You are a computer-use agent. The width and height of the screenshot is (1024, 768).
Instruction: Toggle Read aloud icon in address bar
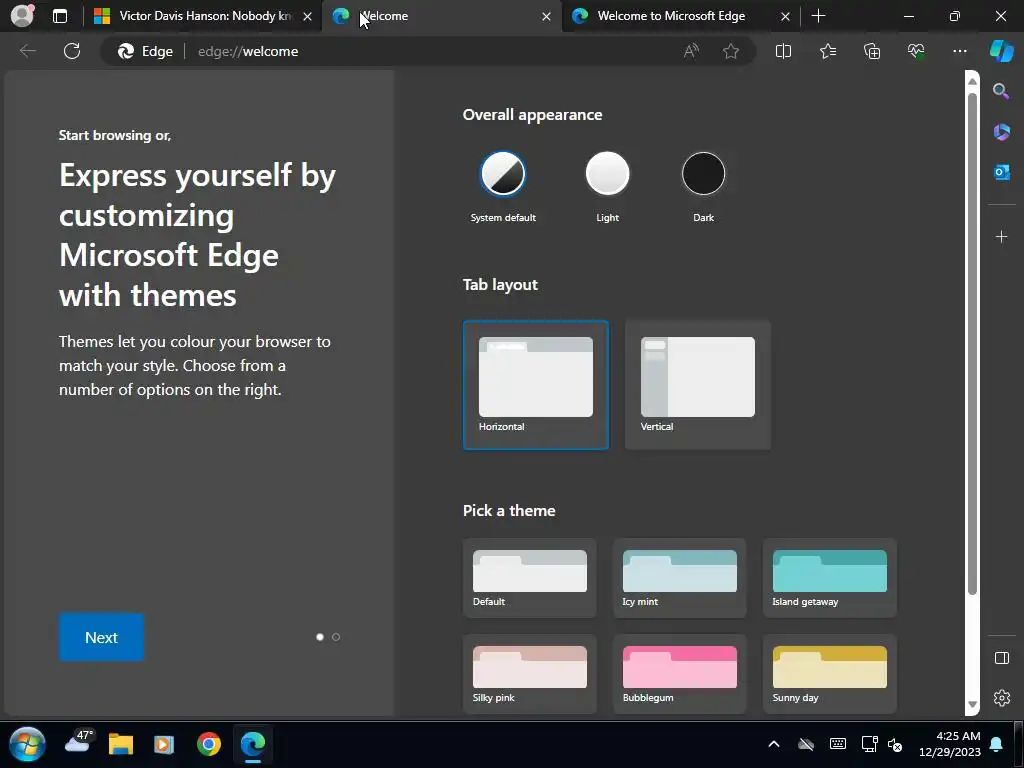691,51
